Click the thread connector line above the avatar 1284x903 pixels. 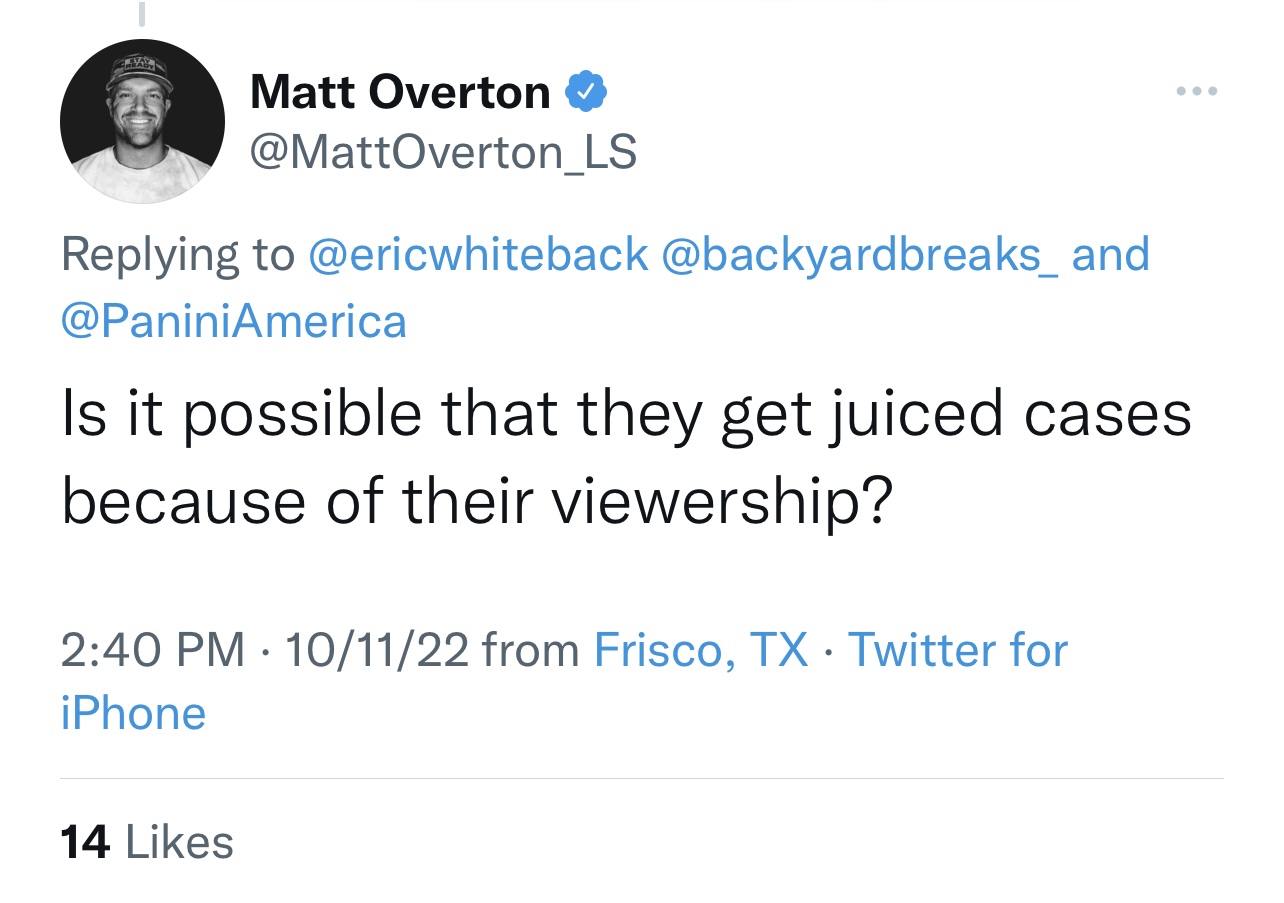pos(141,14)
